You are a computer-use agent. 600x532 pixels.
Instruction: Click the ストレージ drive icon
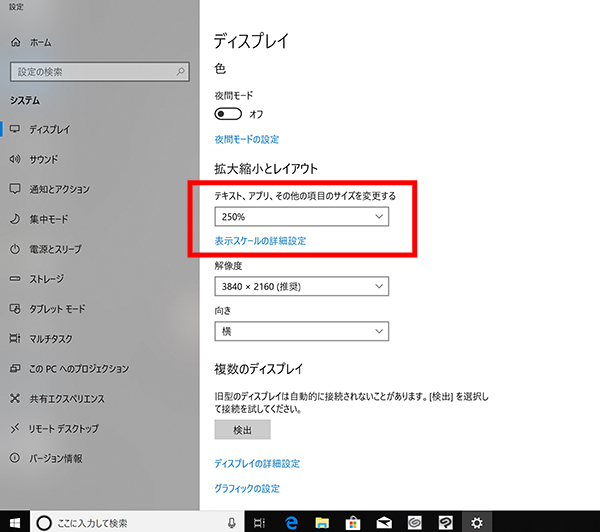[15, 279]
